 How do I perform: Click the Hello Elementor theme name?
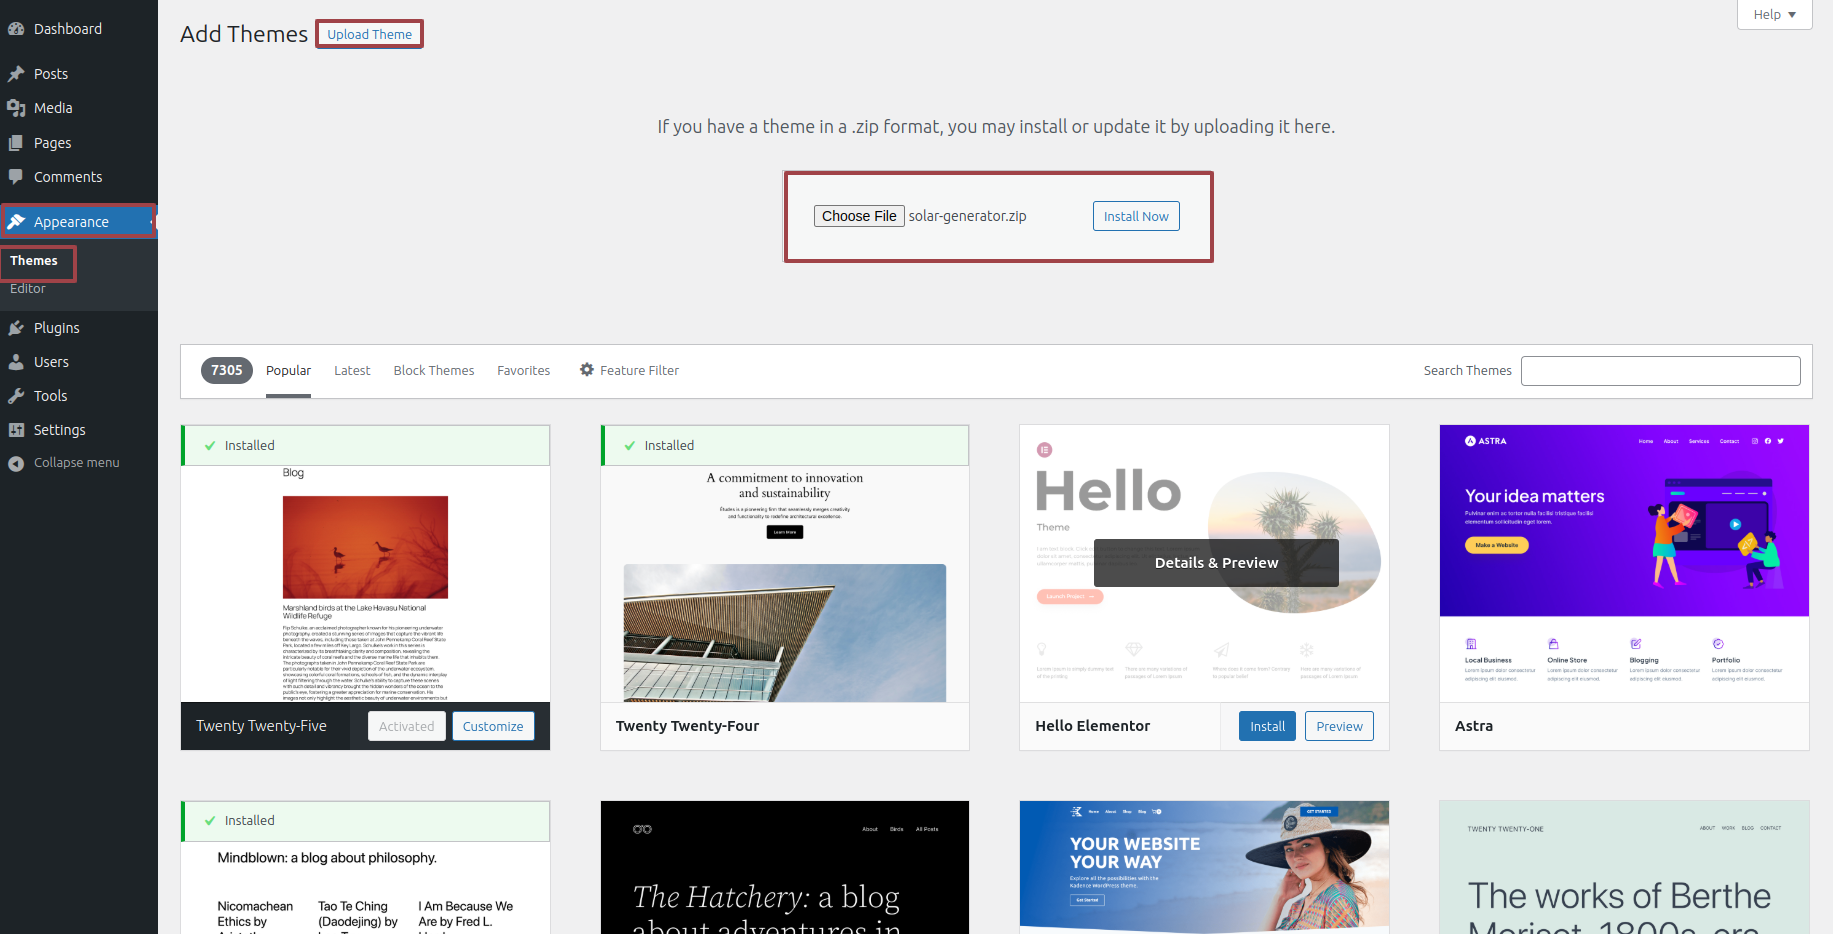[x=1092, y=726]
